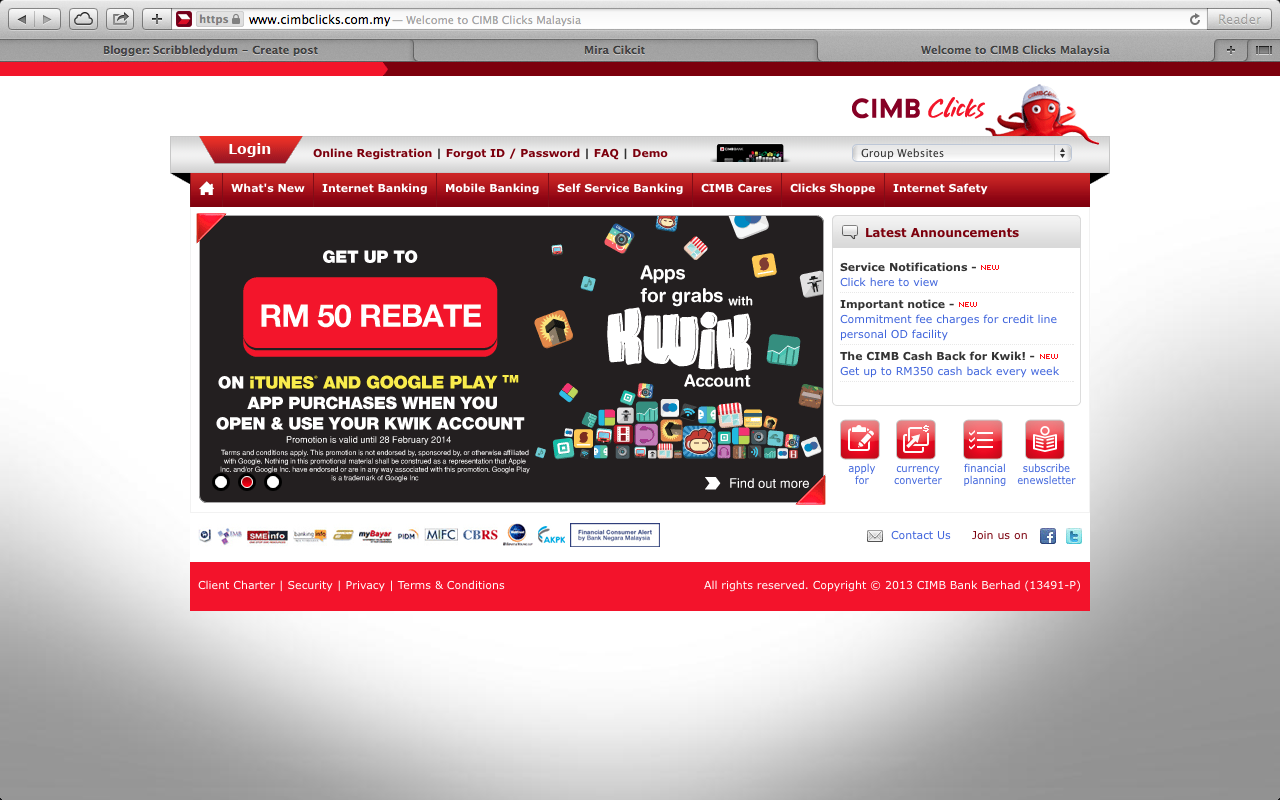This screenshot has width=1280, height=800.
Task: Open the Internet Banking menu
Action: [375, 188]
